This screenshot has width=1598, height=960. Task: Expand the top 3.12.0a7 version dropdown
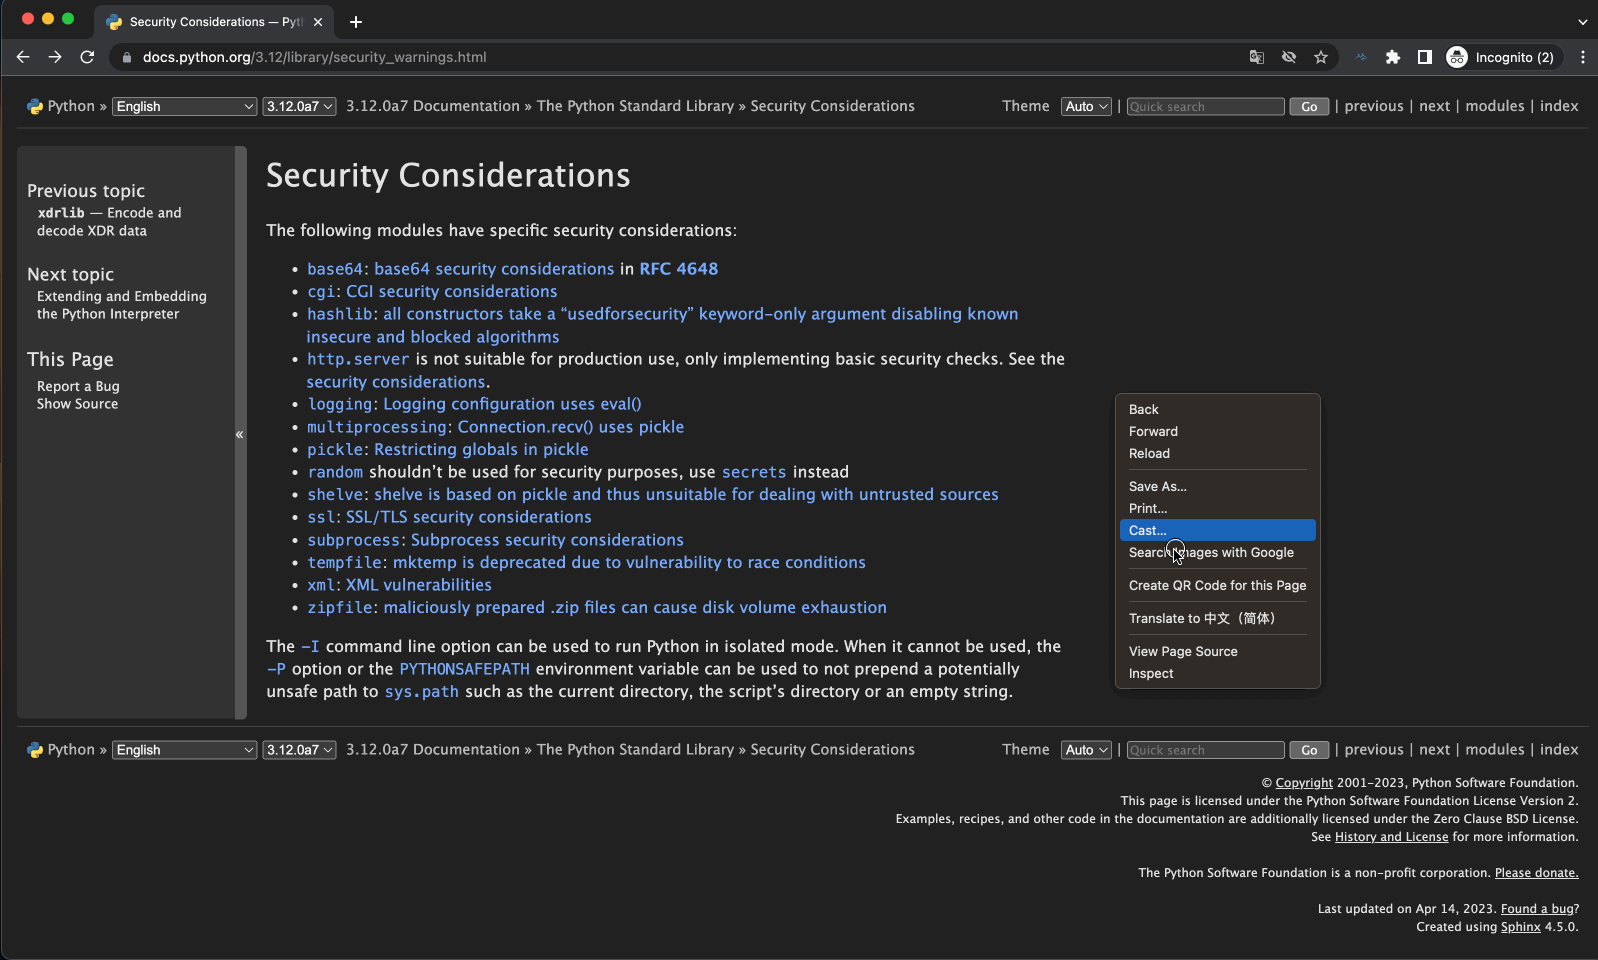[299, 106]
